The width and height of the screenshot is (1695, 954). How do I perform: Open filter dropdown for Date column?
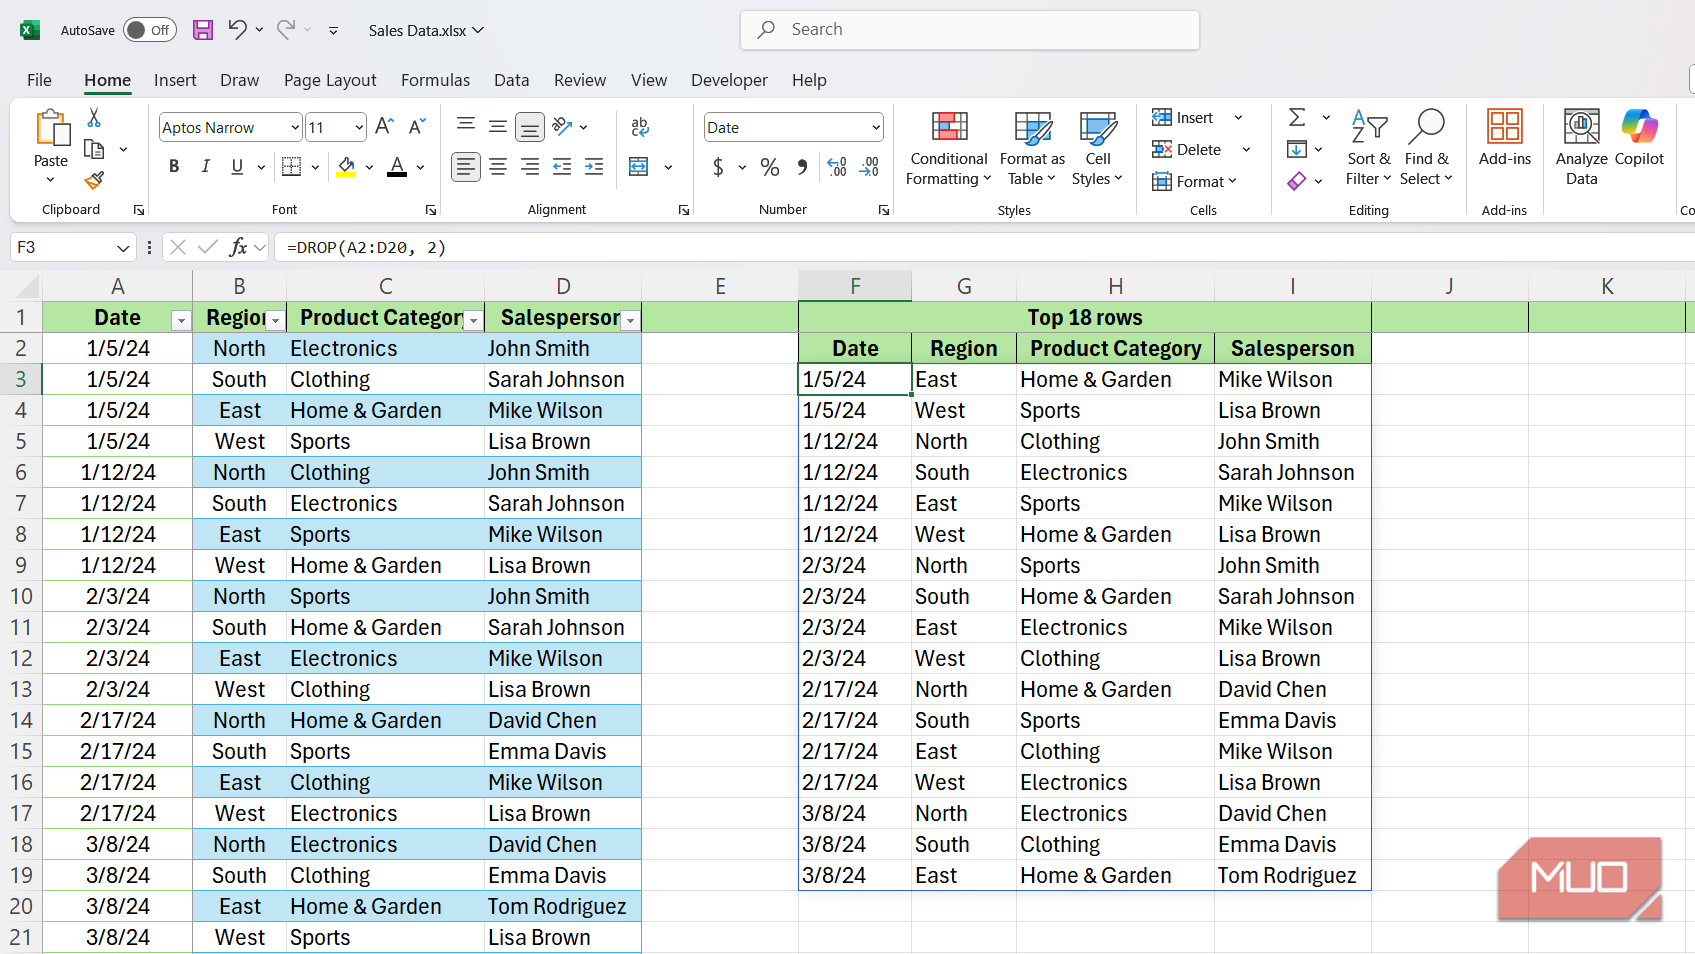(181, 320)
